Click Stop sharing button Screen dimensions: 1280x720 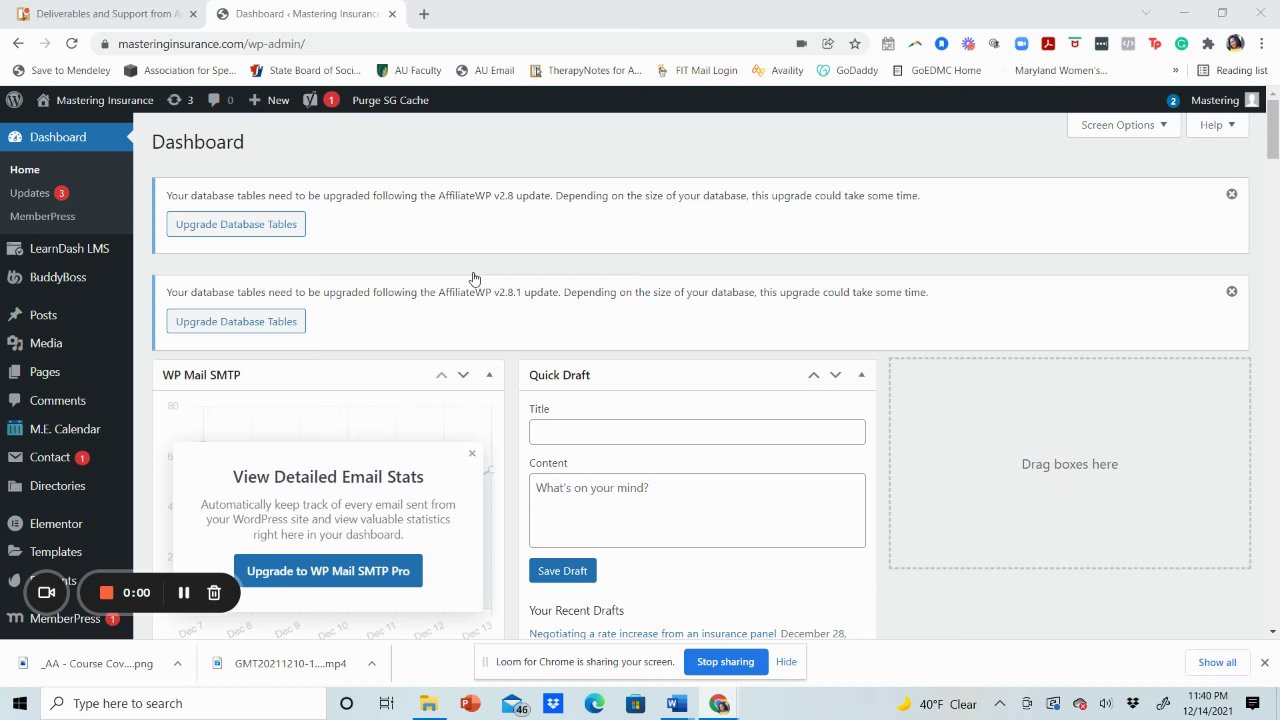click(725, 662)
